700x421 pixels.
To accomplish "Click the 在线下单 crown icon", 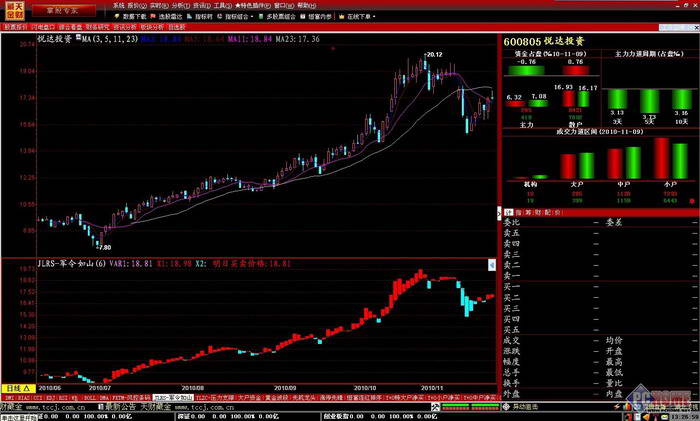I will click(x=342, y=17).
